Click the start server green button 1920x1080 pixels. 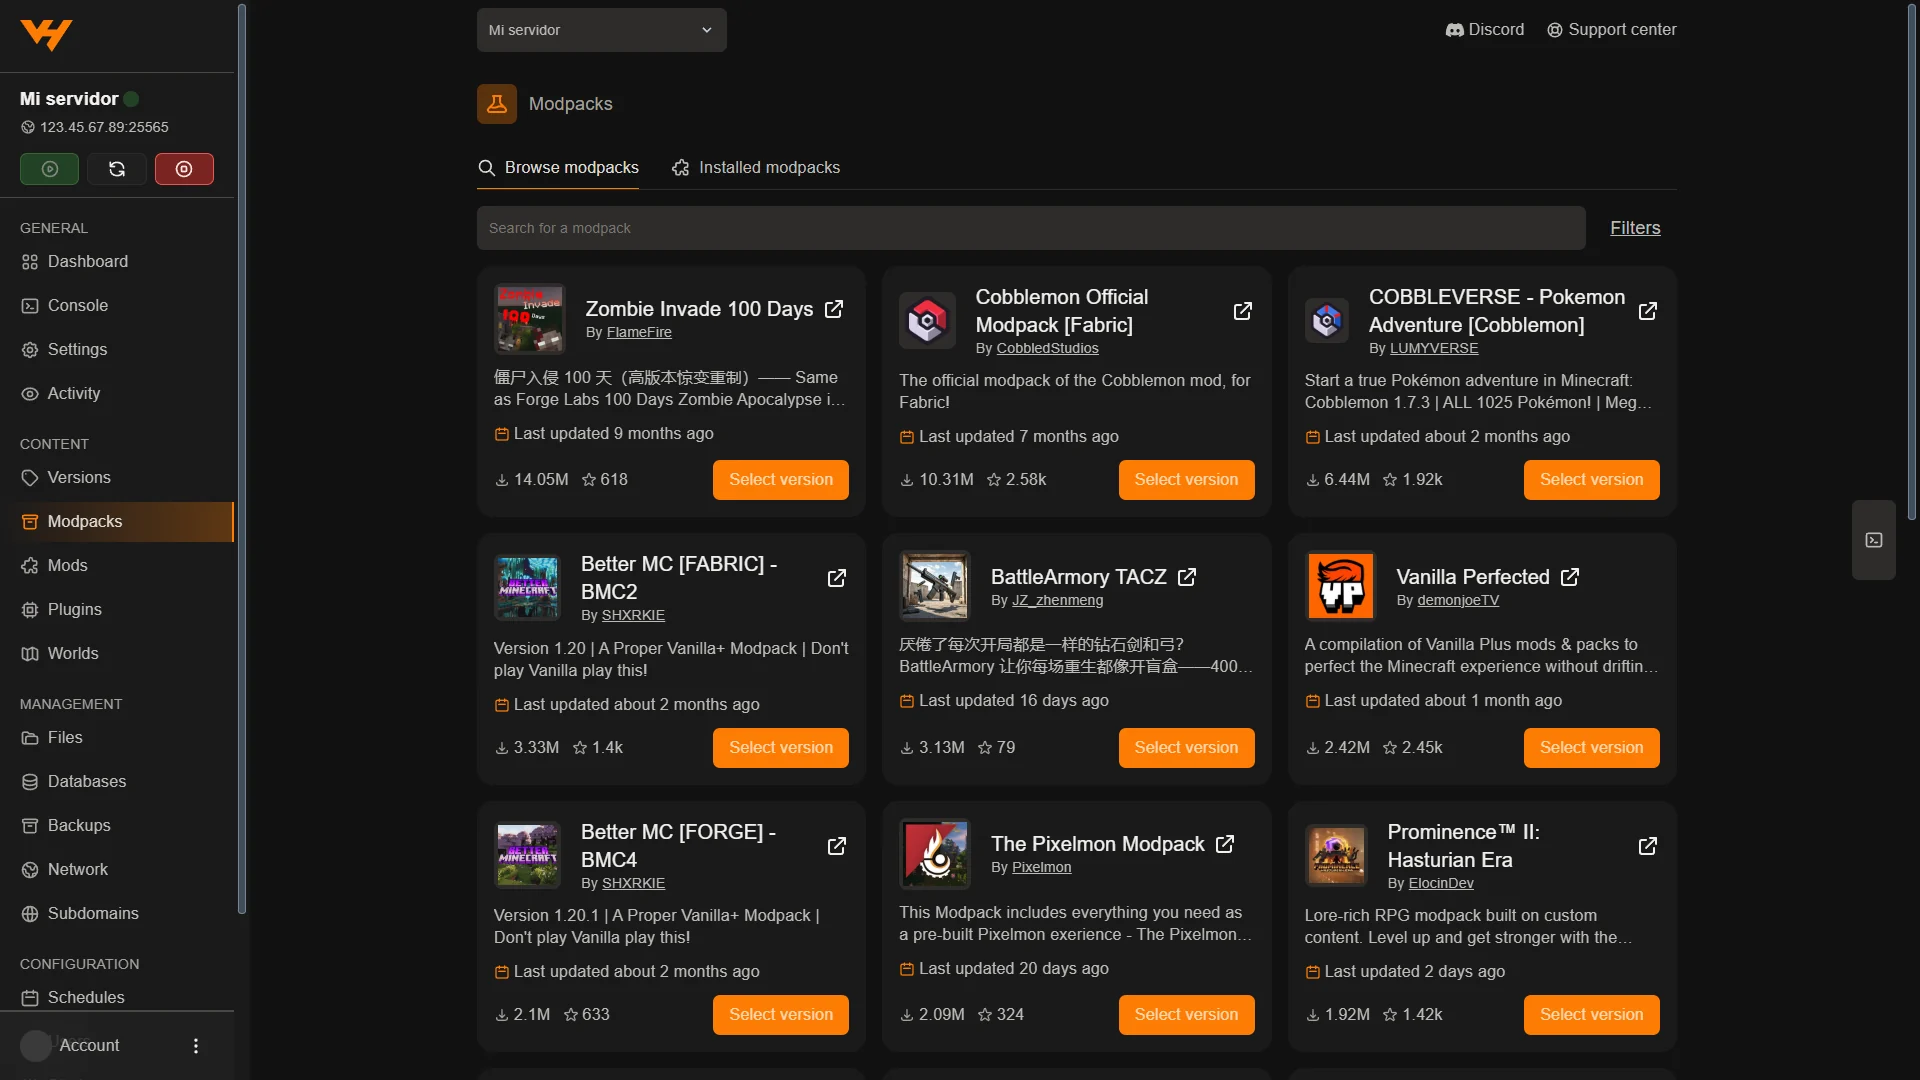(49, 169)
